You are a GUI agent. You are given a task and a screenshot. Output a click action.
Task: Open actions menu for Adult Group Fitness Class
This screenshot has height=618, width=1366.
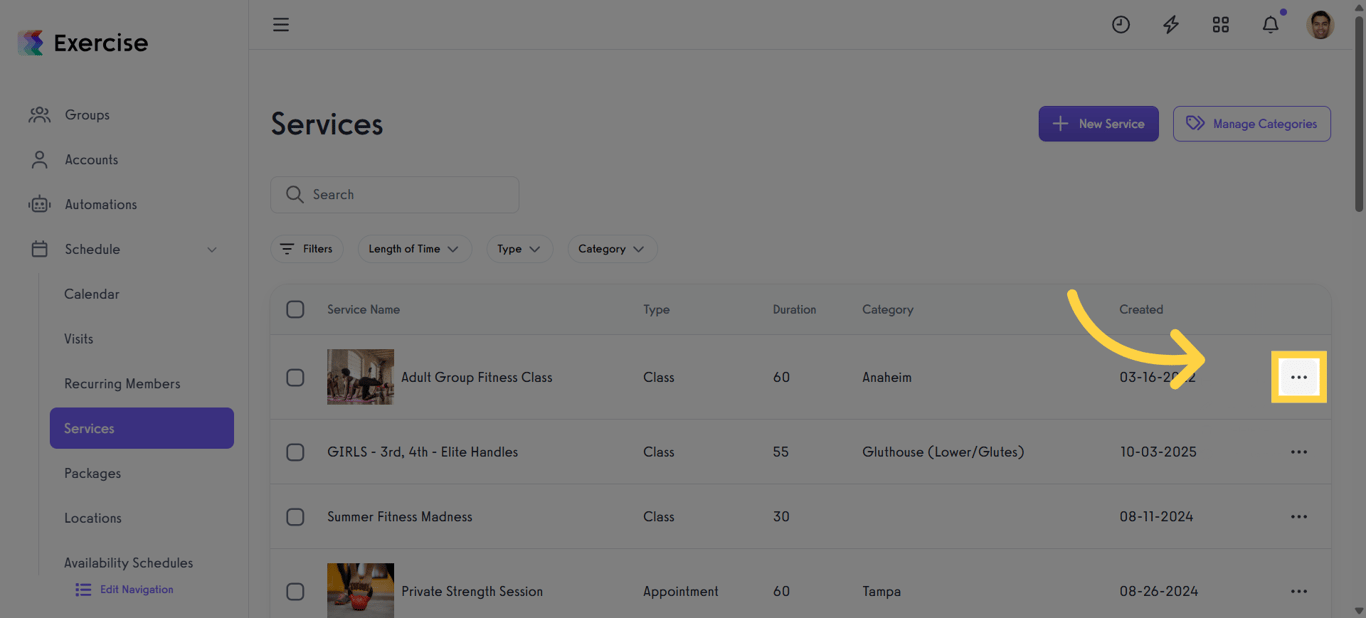1299,377
